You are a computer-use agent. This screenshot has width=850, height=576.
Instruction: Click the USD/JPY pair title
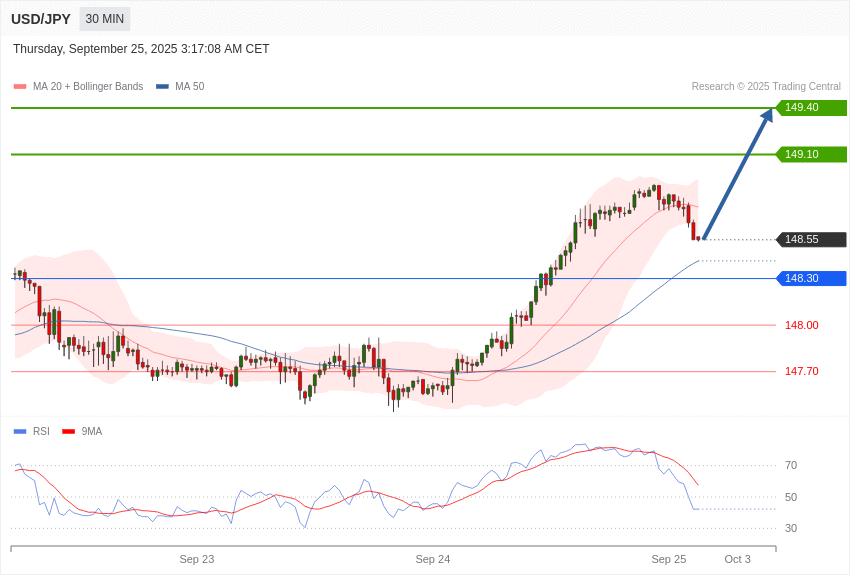point(41,19)
